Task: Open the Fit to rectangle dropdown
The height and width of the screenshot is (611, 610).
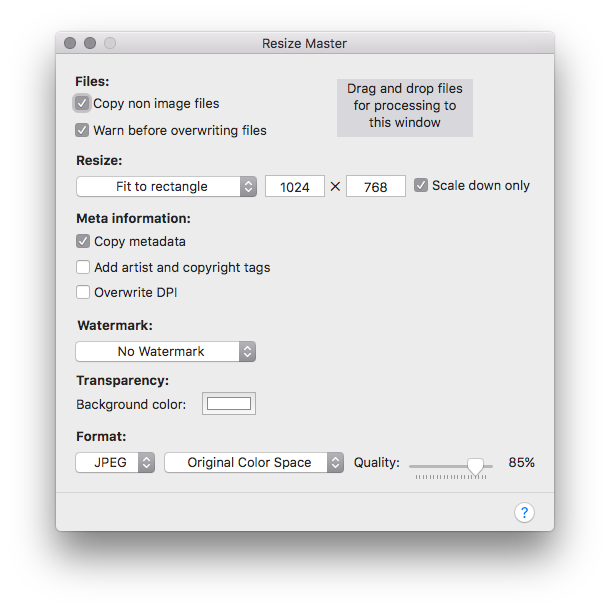Action: point(166,186)
